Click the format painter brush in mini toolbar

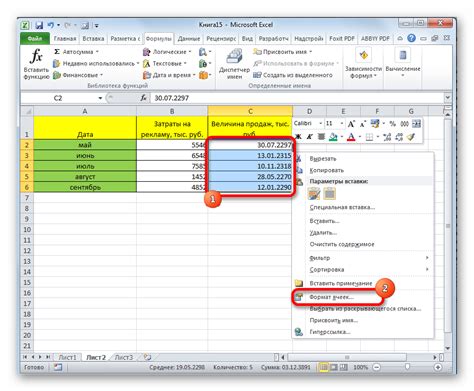411,137
